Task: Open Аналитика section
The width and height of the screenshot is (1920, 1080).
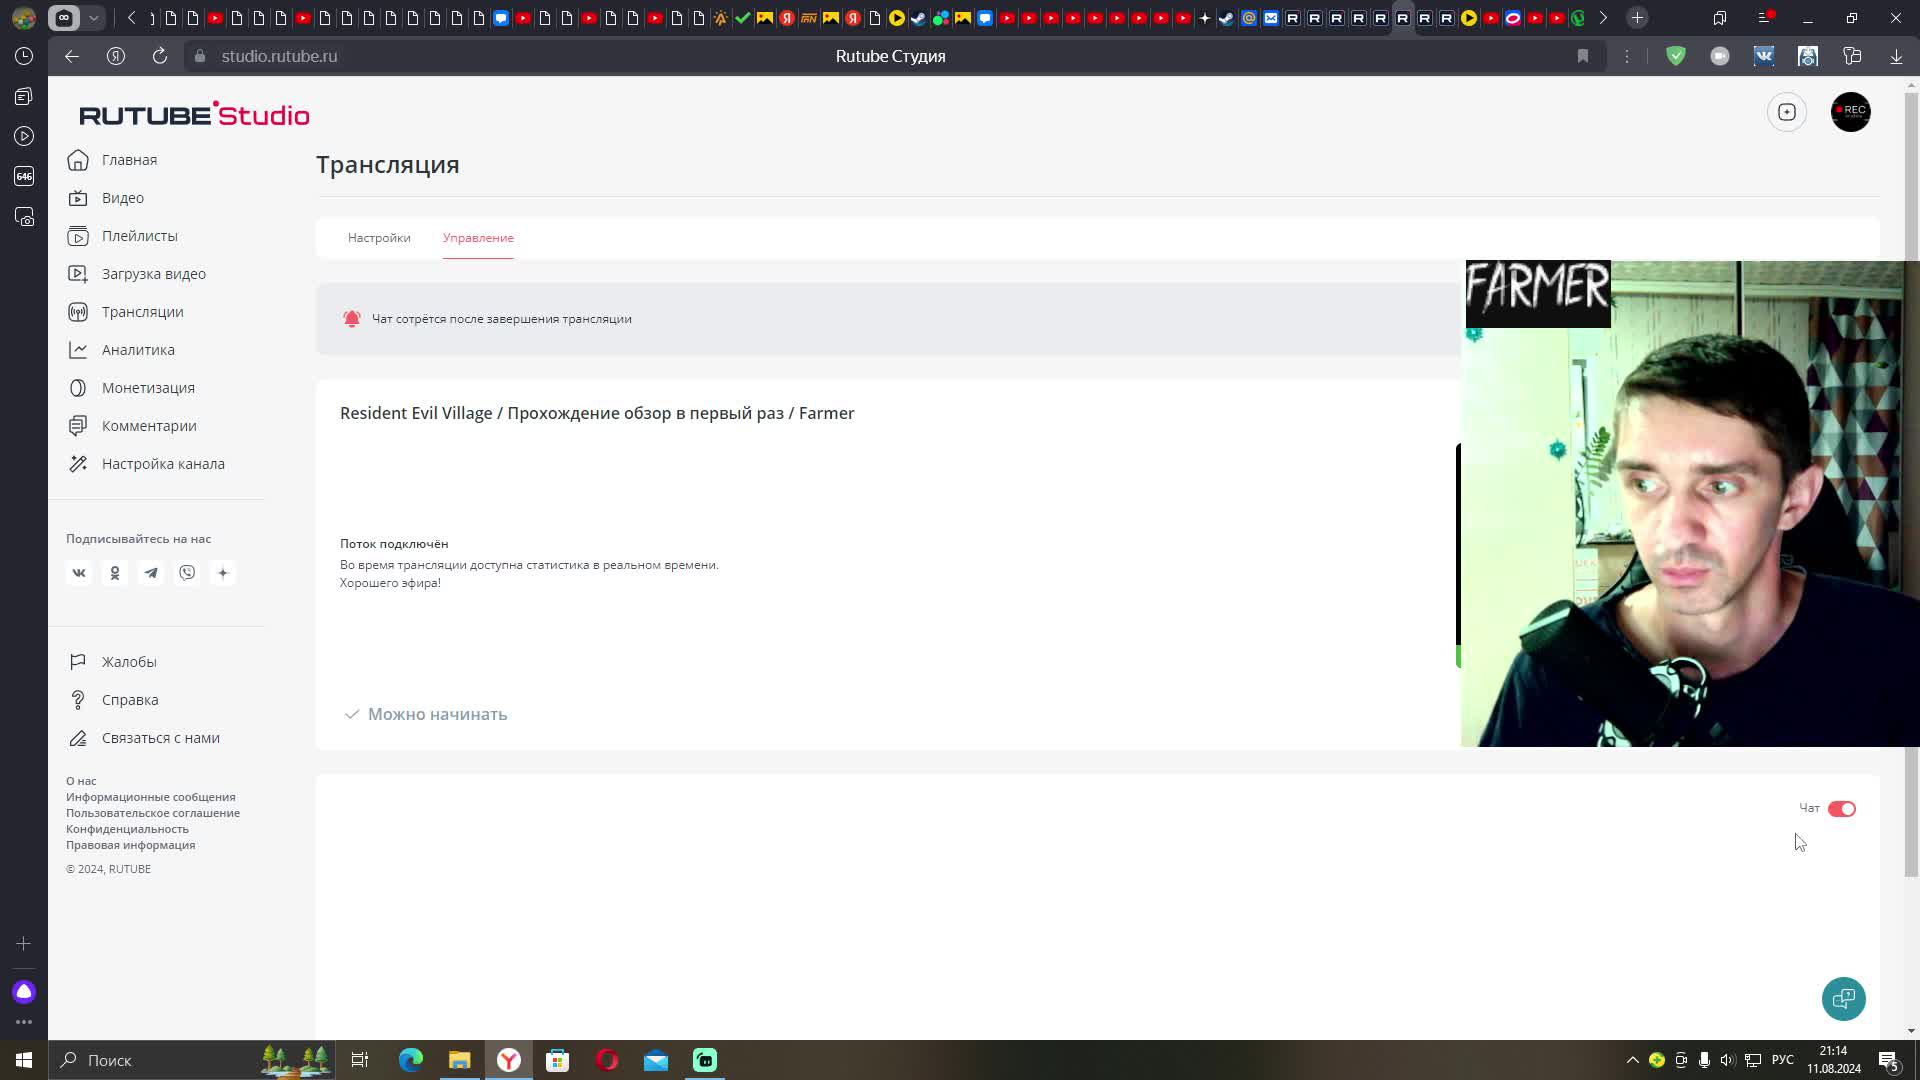Action: pos(121,350)
